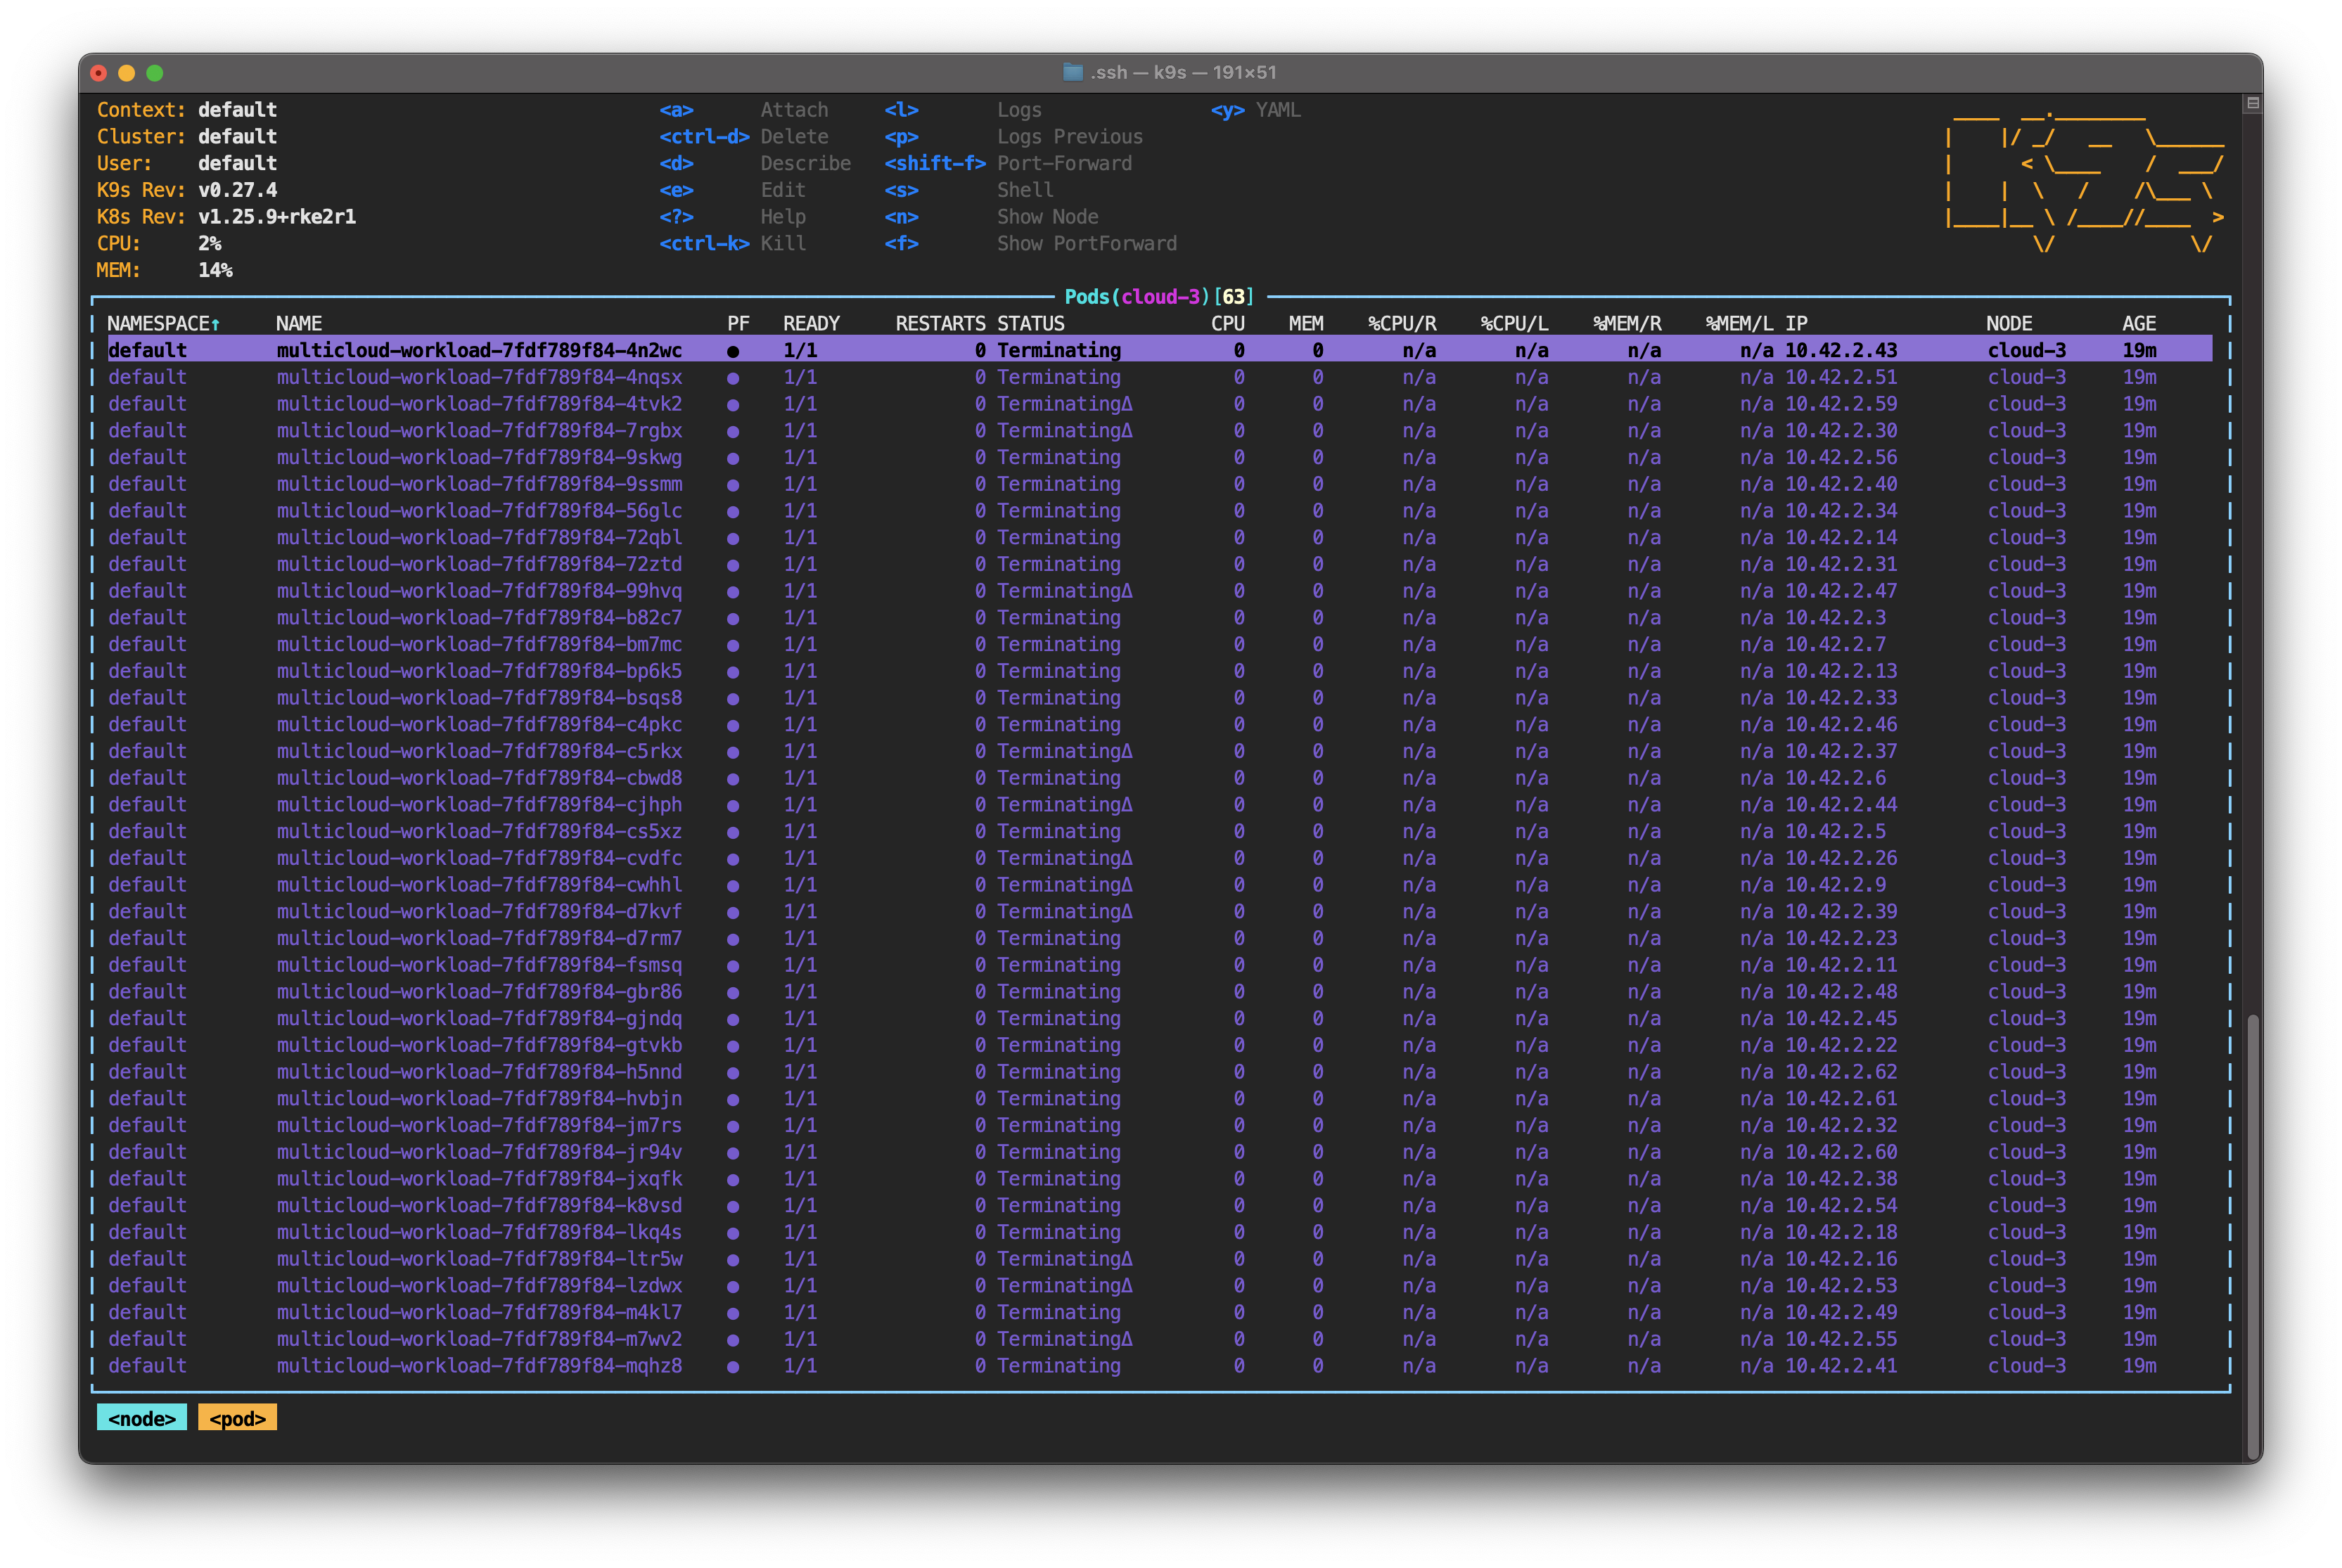The height and width of the screenshot is (1568, 2342).
Task: Click IP address 10.42.2.3
Action: (1835, 618)
